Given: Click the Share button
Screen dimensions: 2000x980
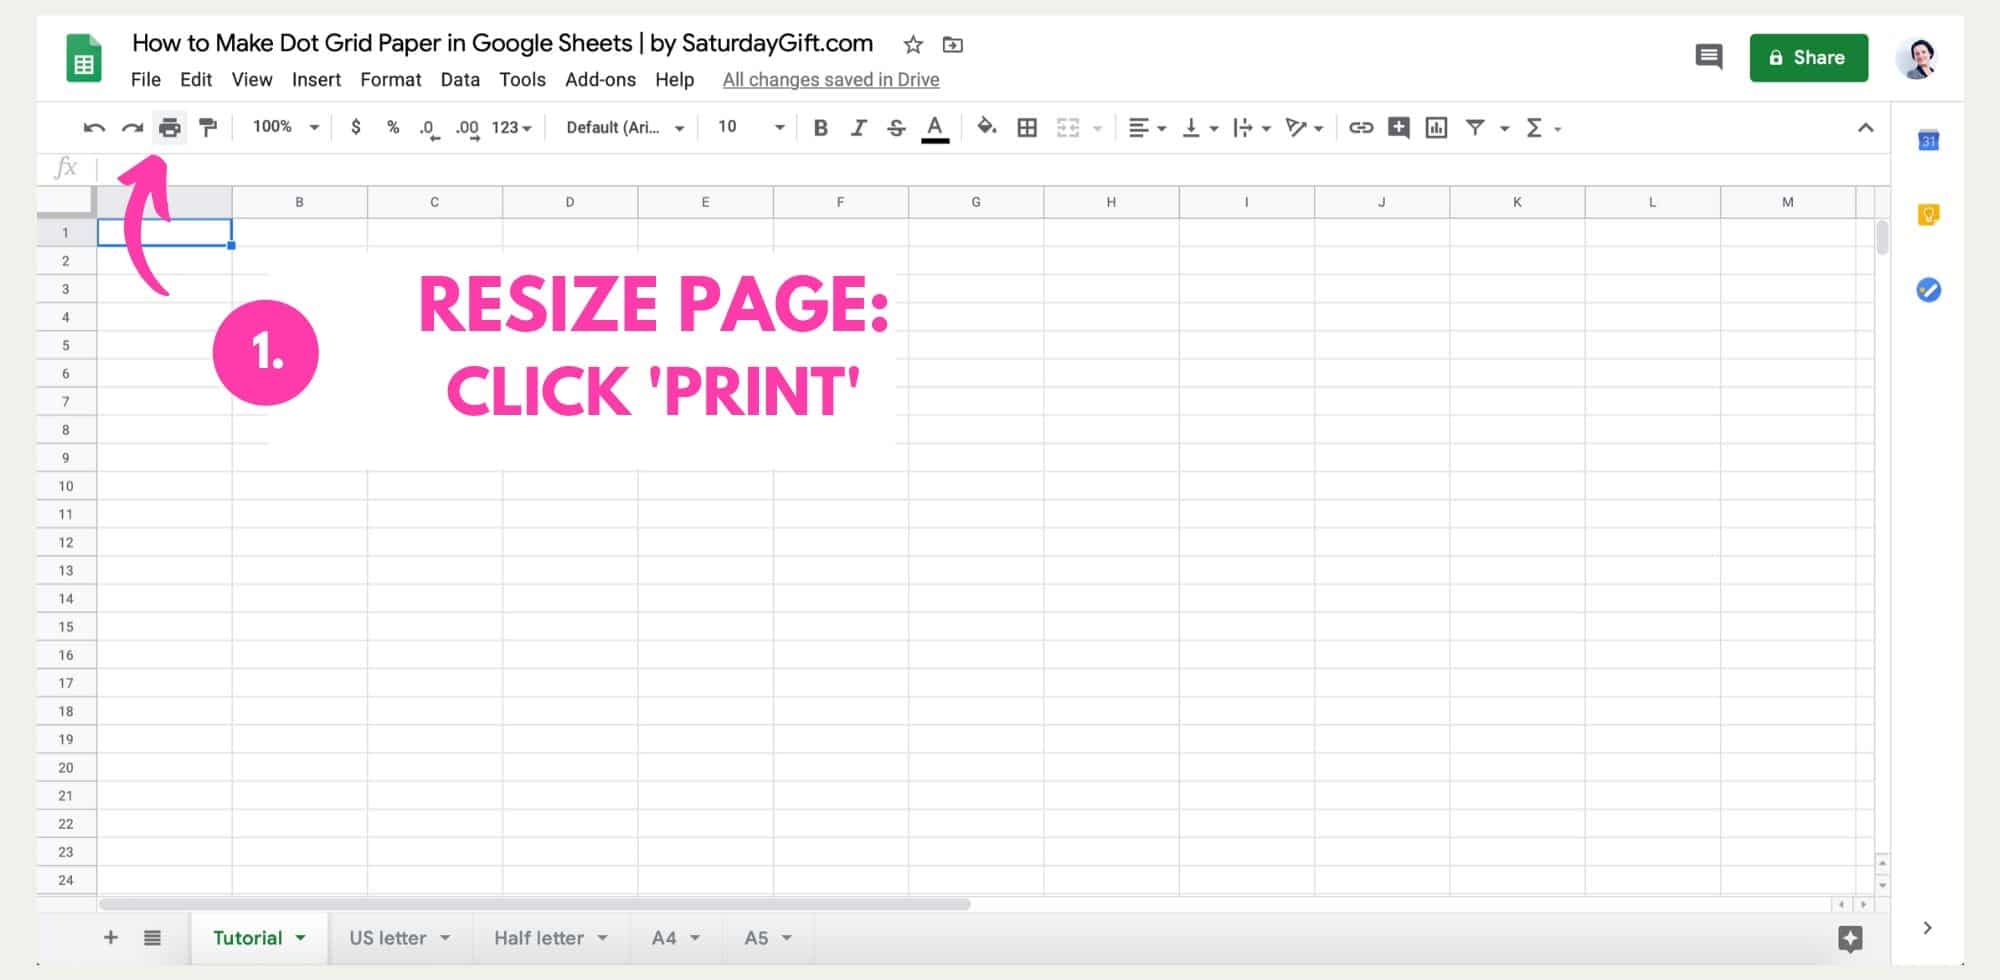Looking at the screenshot, I should [1808, 57].
